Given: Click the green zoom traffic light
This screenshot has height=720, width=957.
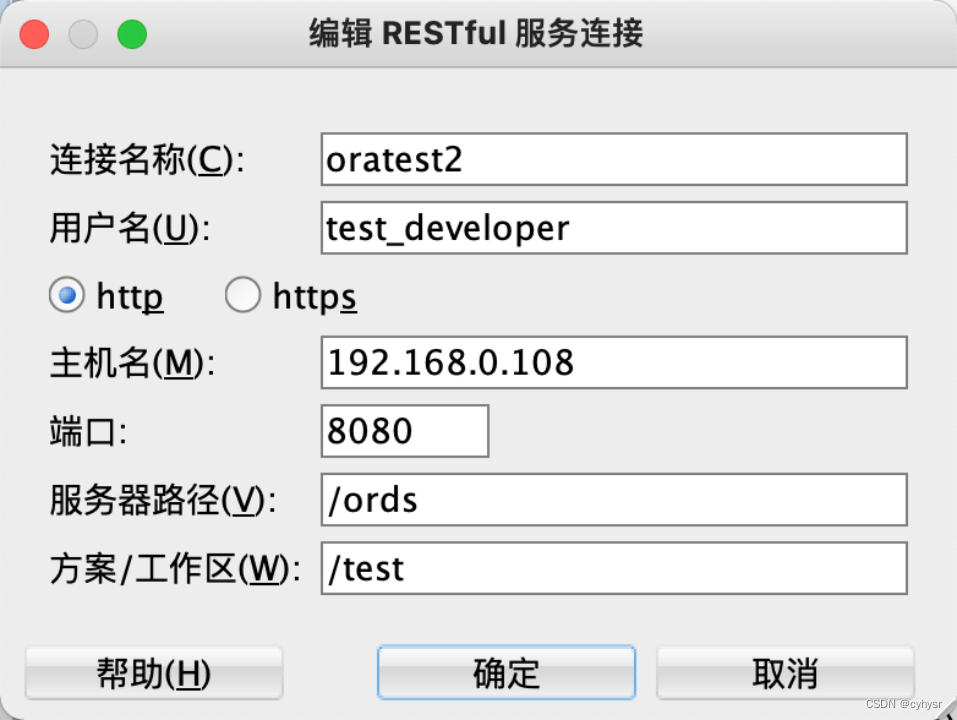Looking at the screenshot, I should (x=132, y=33).
